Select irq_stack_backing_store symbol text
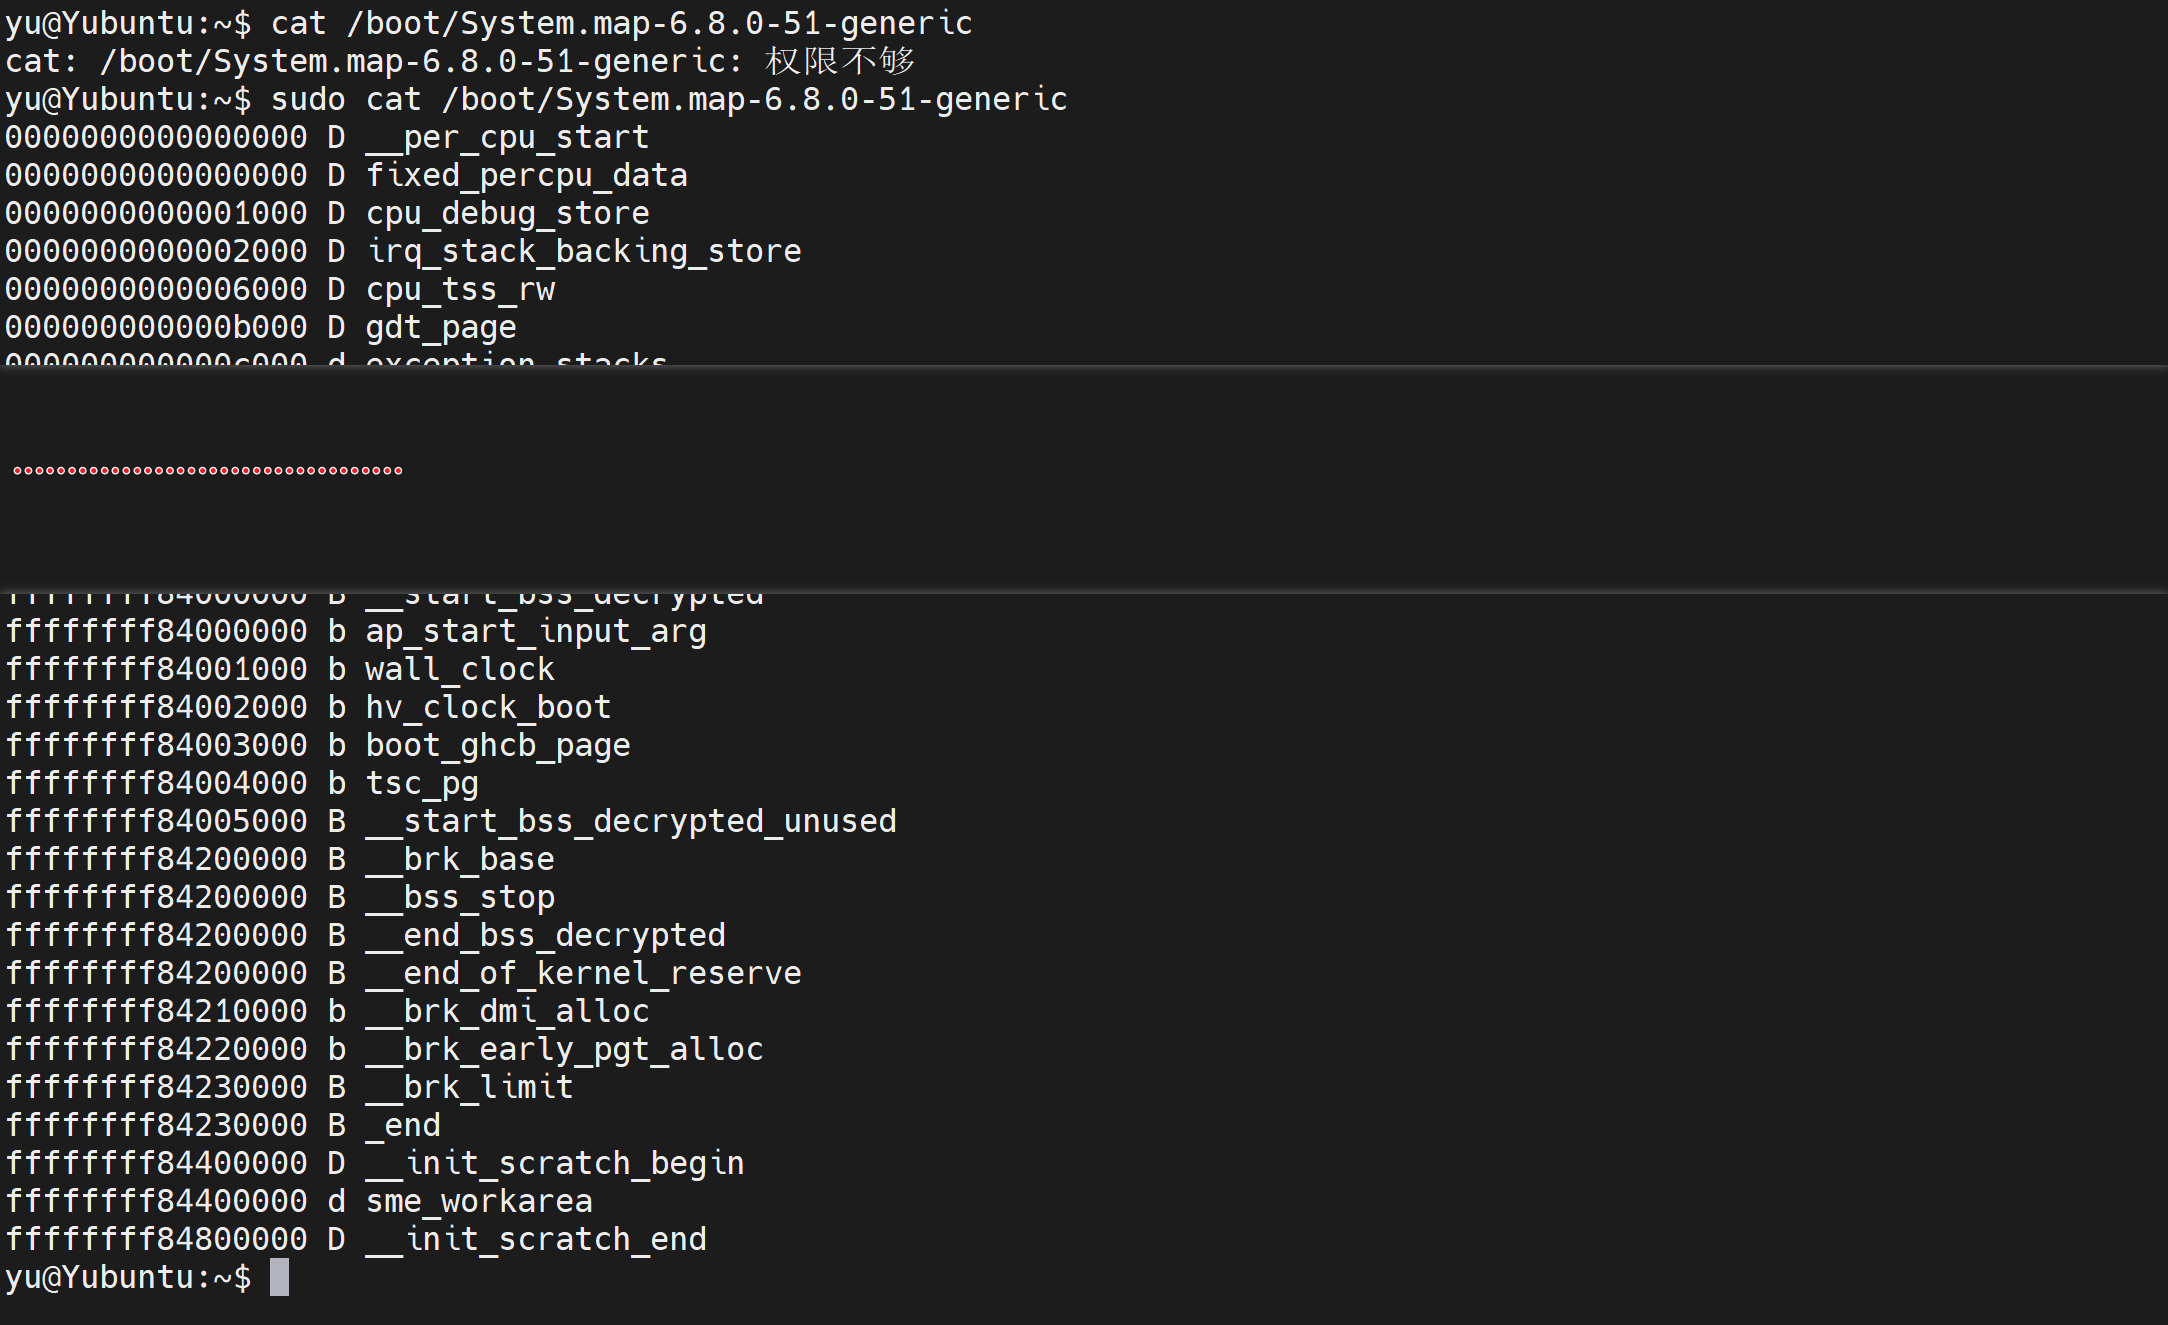This screenshot has width=2168, height=1325. [x=583, y=252]
